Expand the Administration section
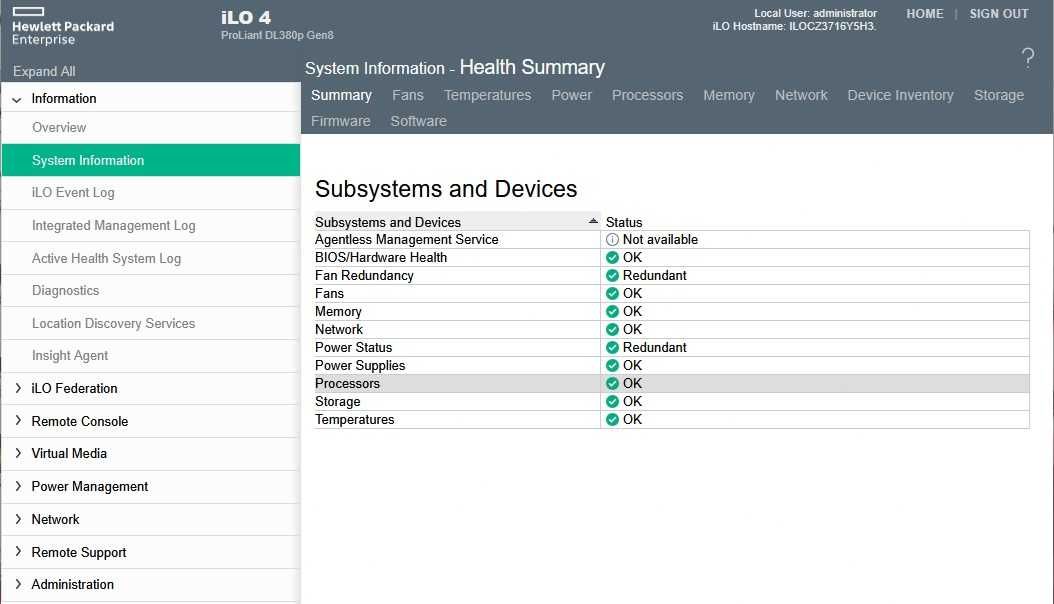 (x=18, y=585)
